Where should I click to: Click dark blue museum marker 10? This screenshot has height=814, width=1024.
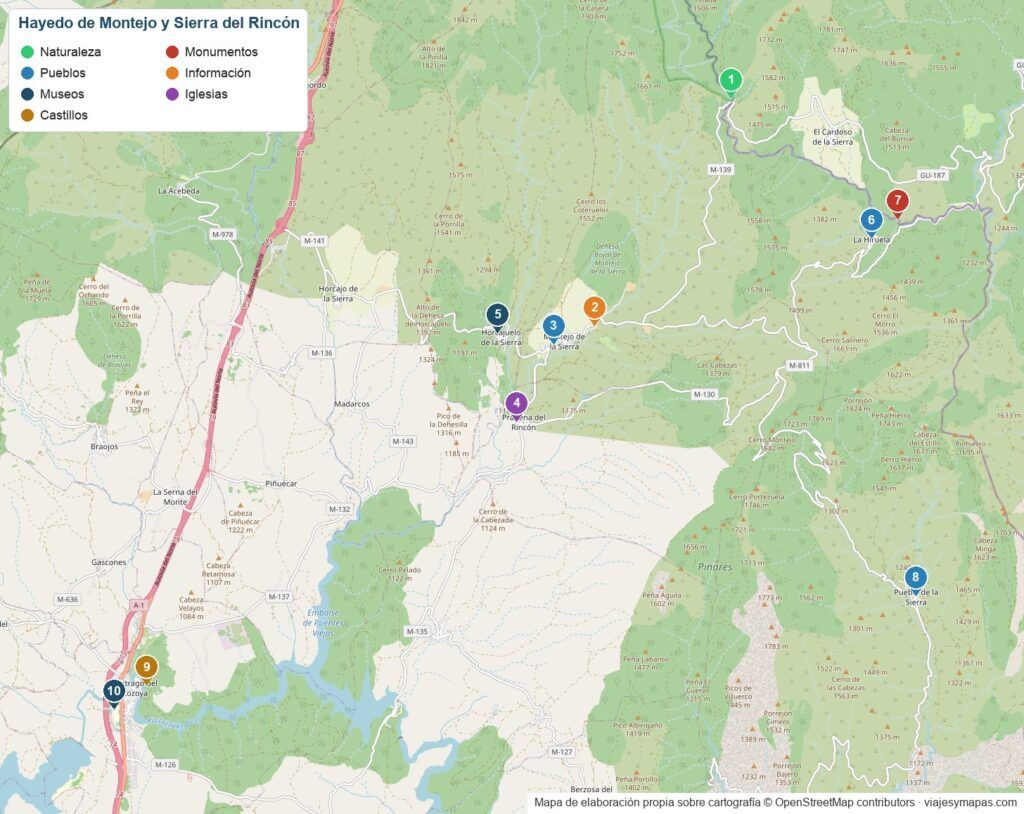tap(114, 692)
